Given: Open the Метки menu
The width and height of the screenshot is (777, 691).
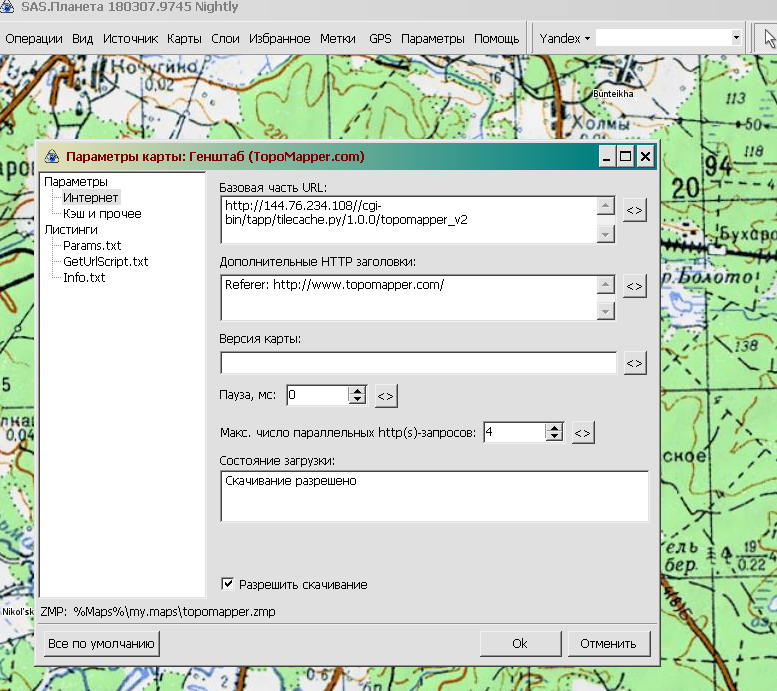Looking at the screenshot, I should click(x=337, y=38).
